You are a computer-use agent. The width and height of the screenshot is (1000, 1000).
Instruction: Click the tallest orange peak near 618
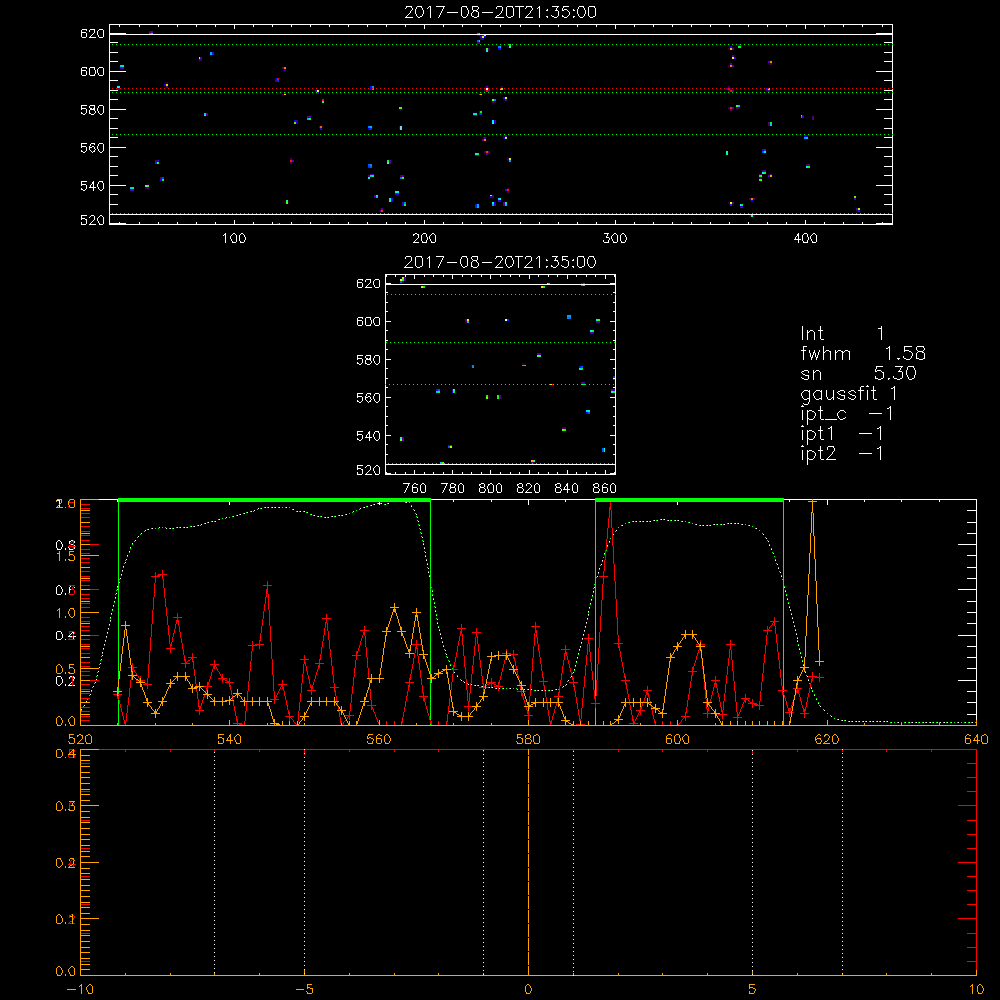pos(812,503)
